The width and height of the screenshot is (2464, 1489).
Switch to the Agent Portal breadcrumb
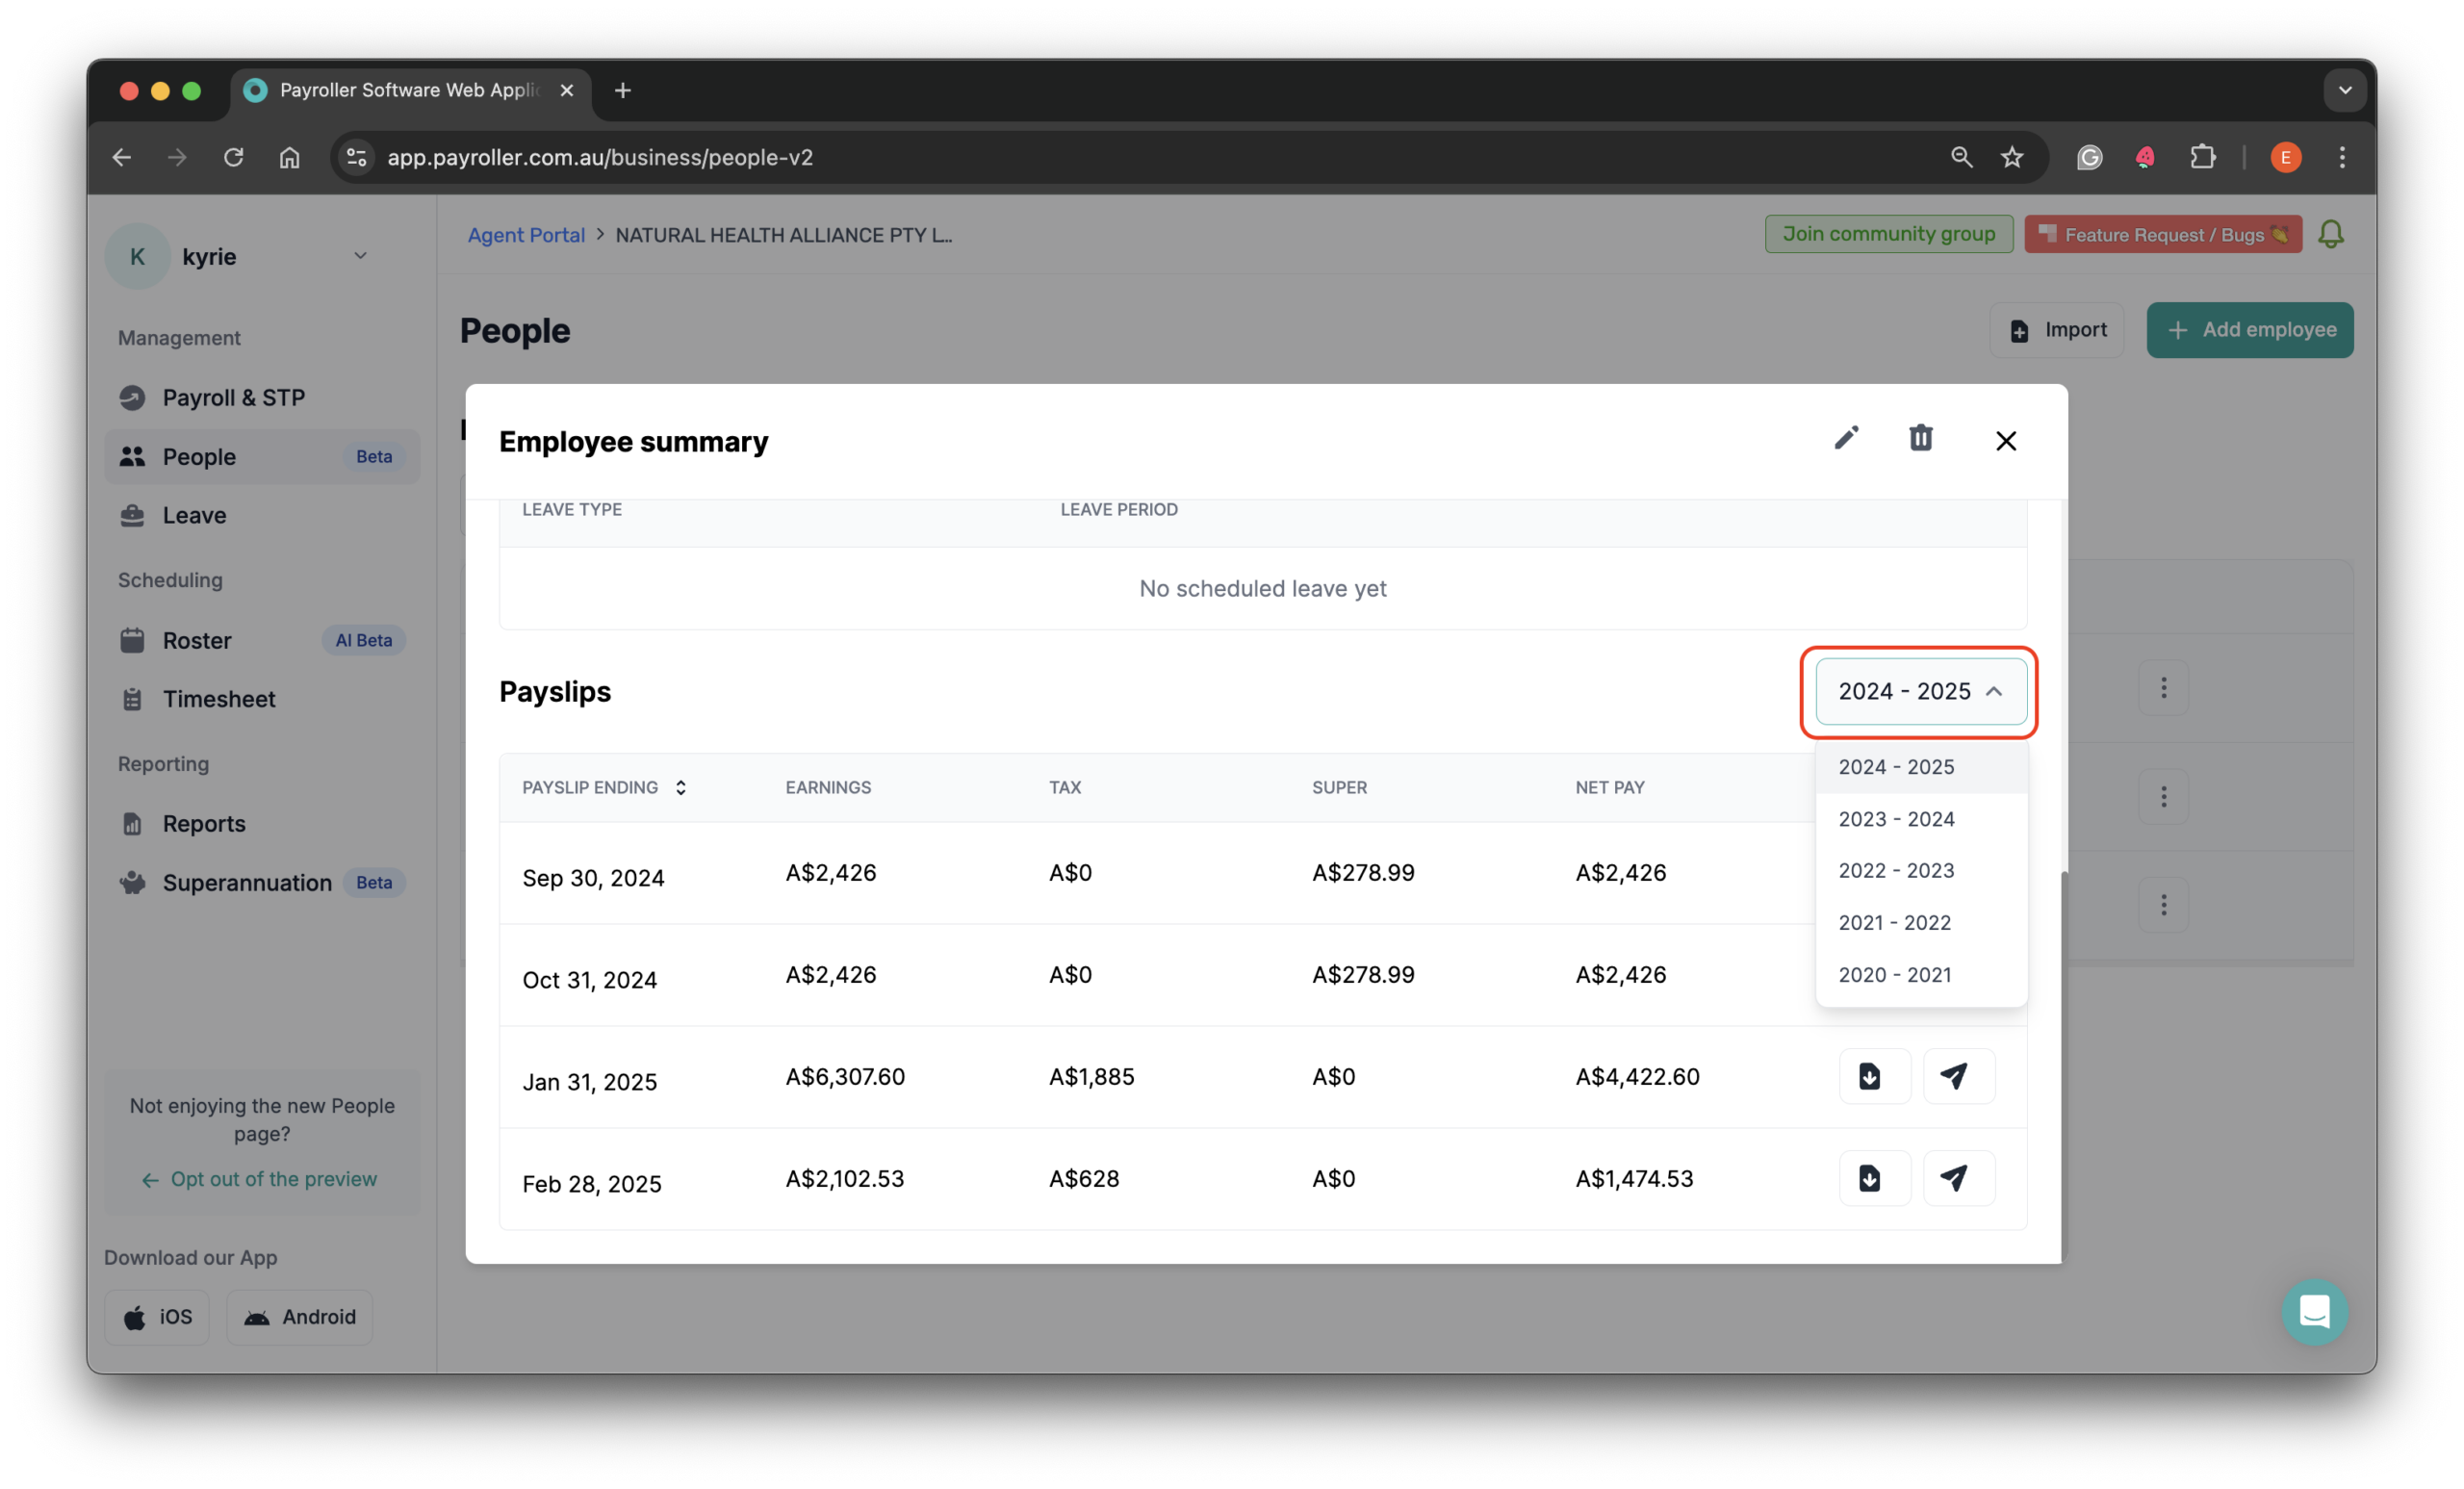point(526,234)
